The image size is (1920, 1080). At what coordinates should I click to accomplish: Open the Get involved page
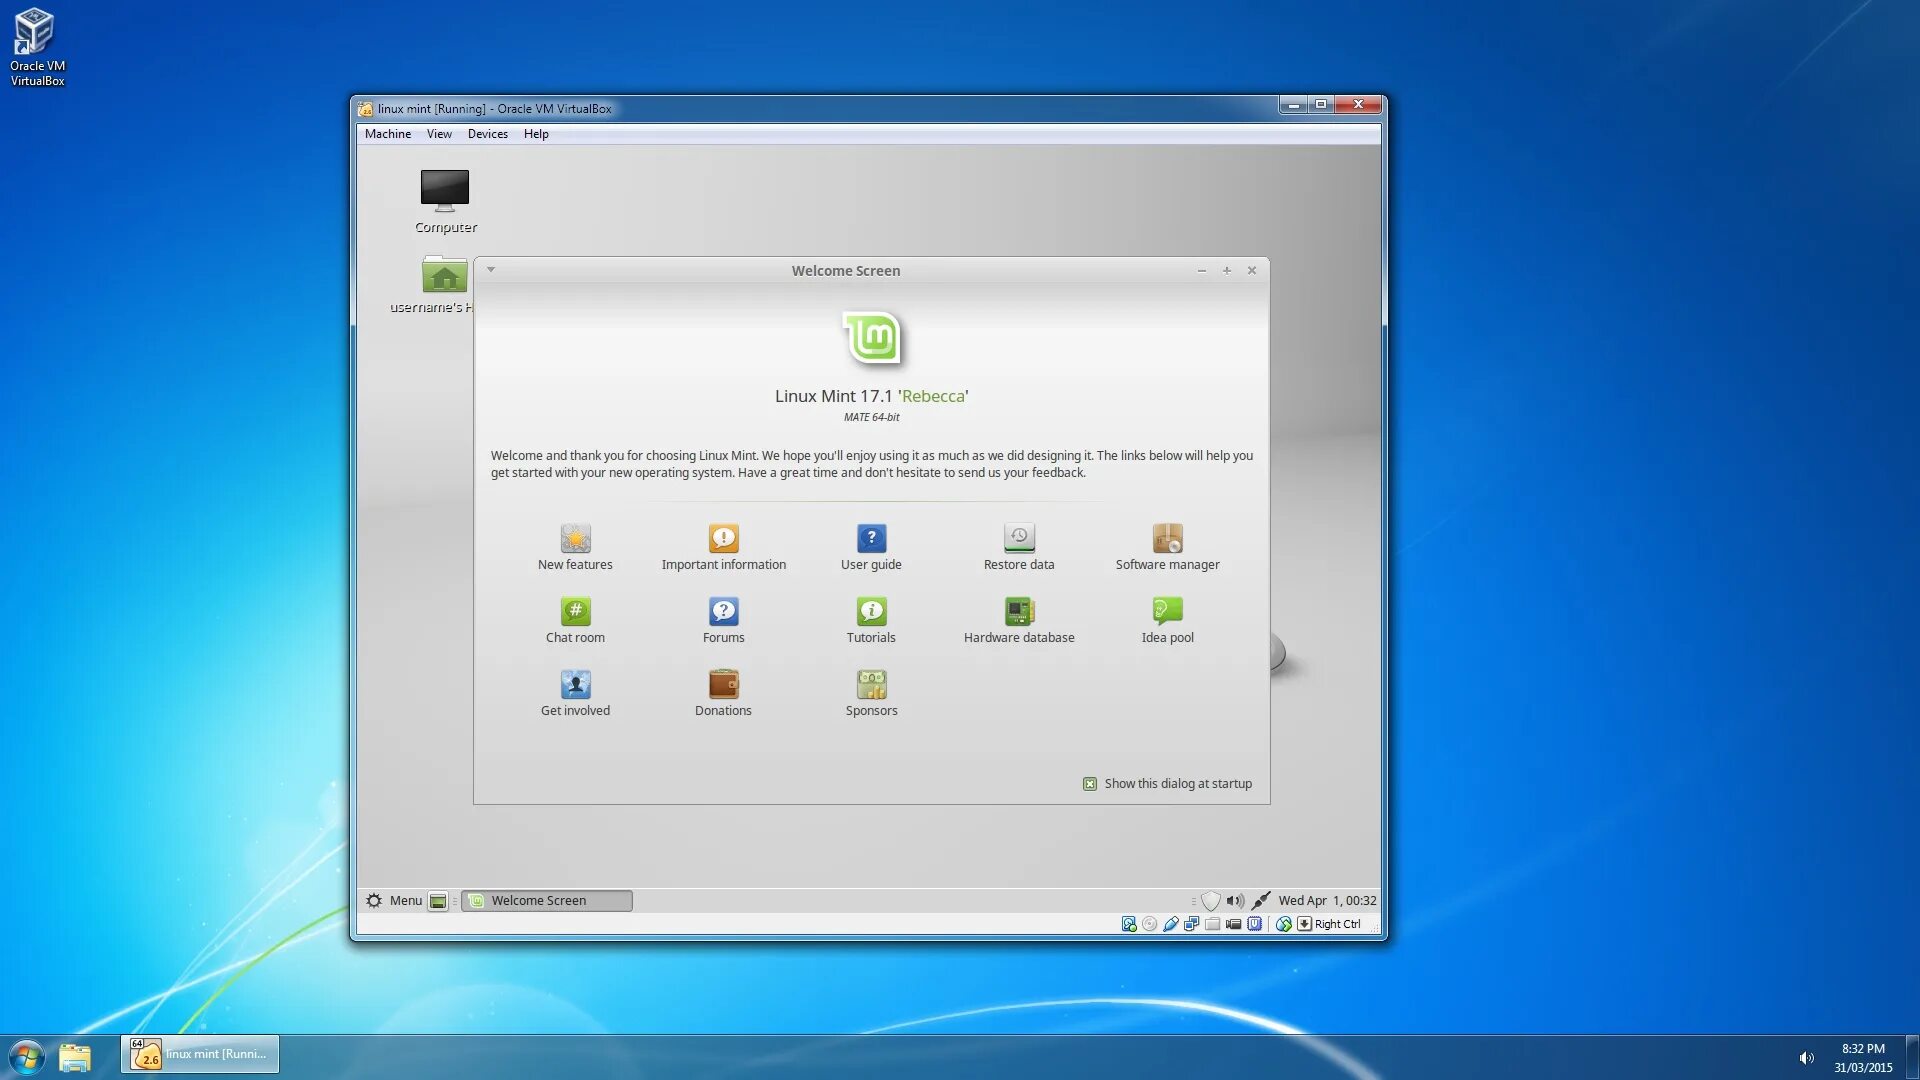[575, 694]
